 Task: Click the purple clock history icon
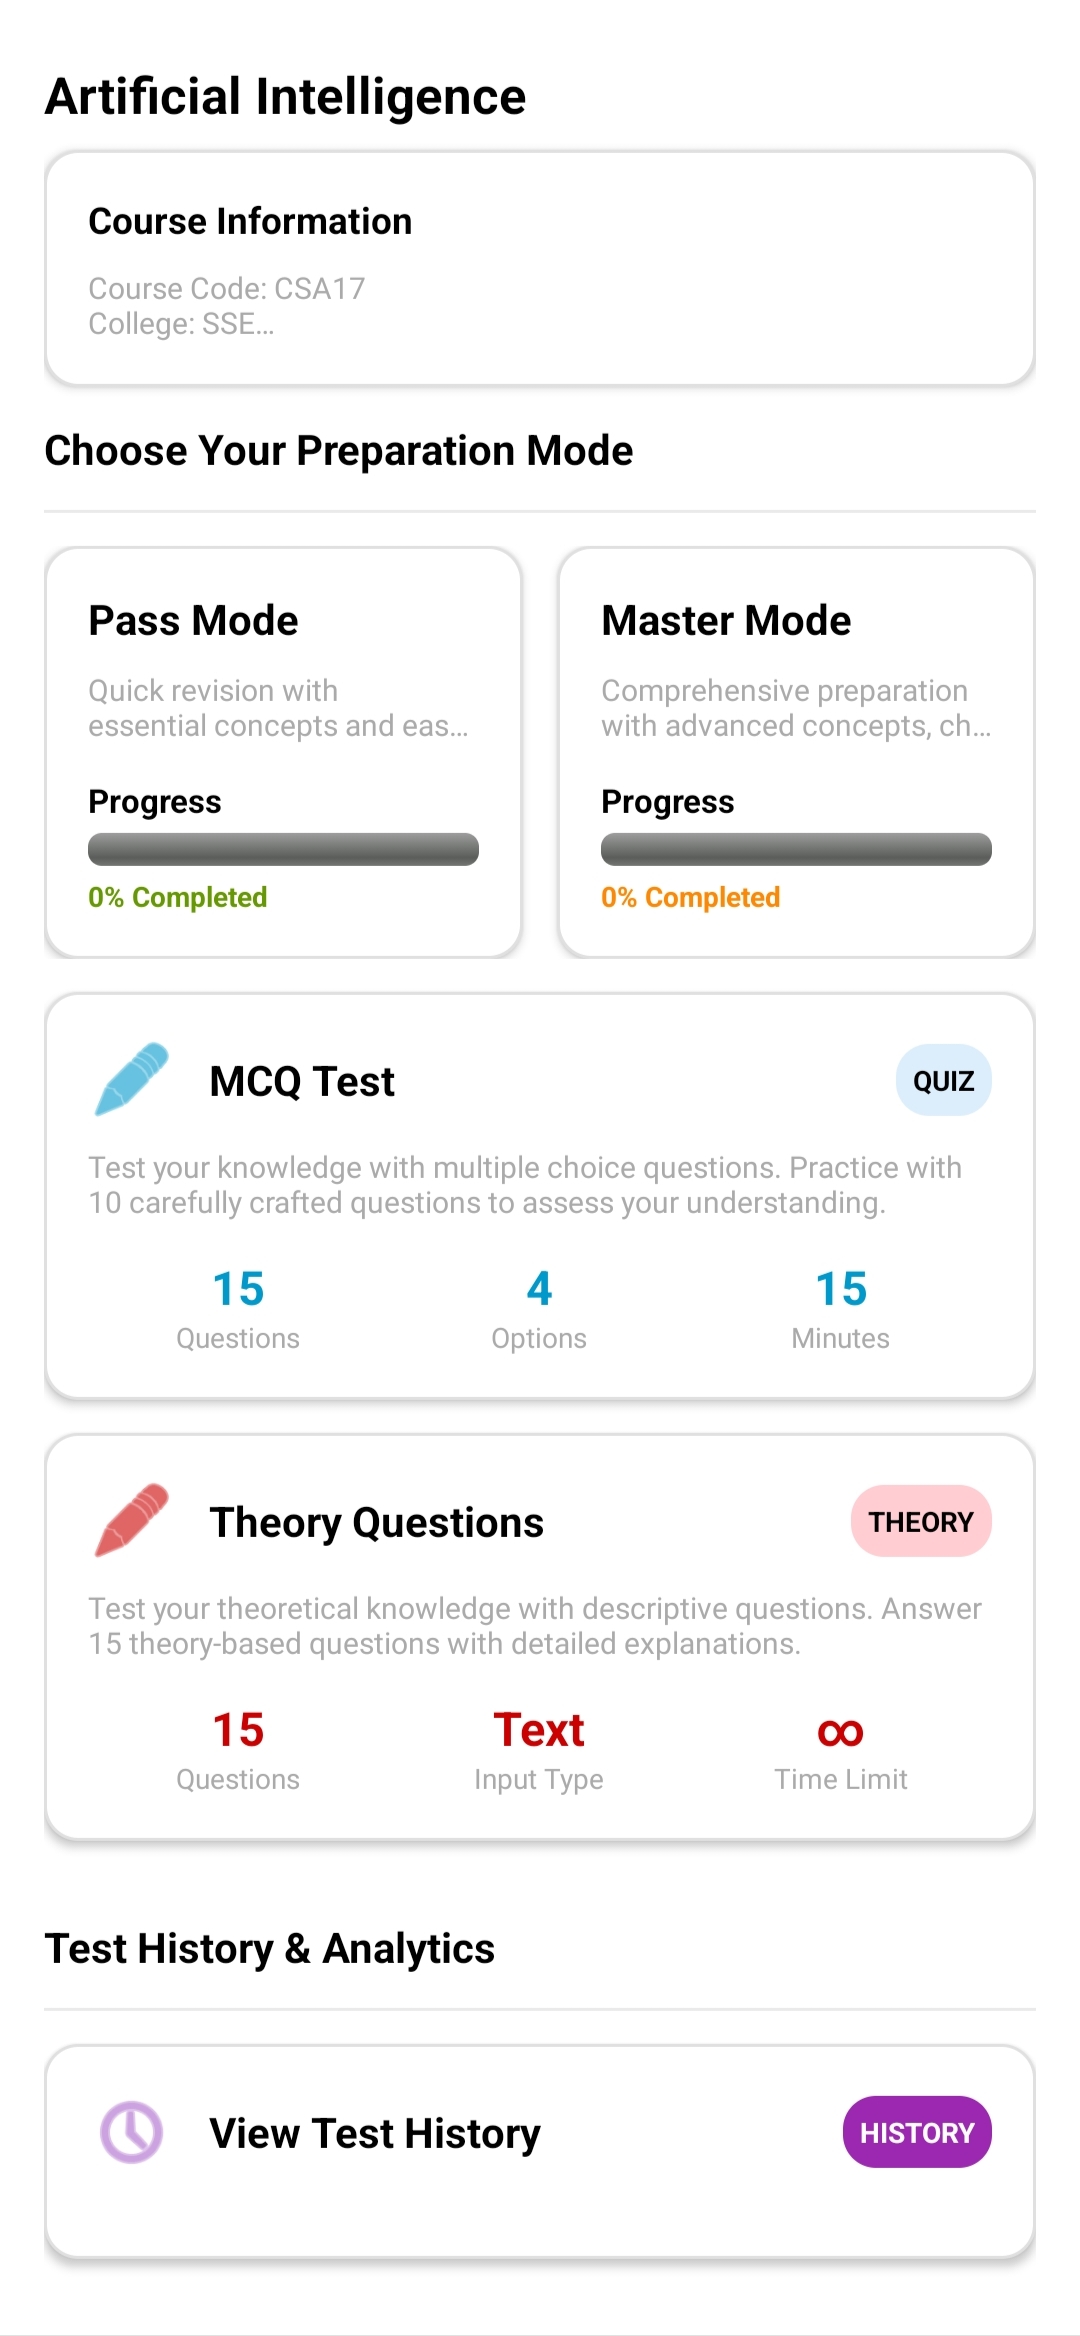click(x=131, y=2132)
